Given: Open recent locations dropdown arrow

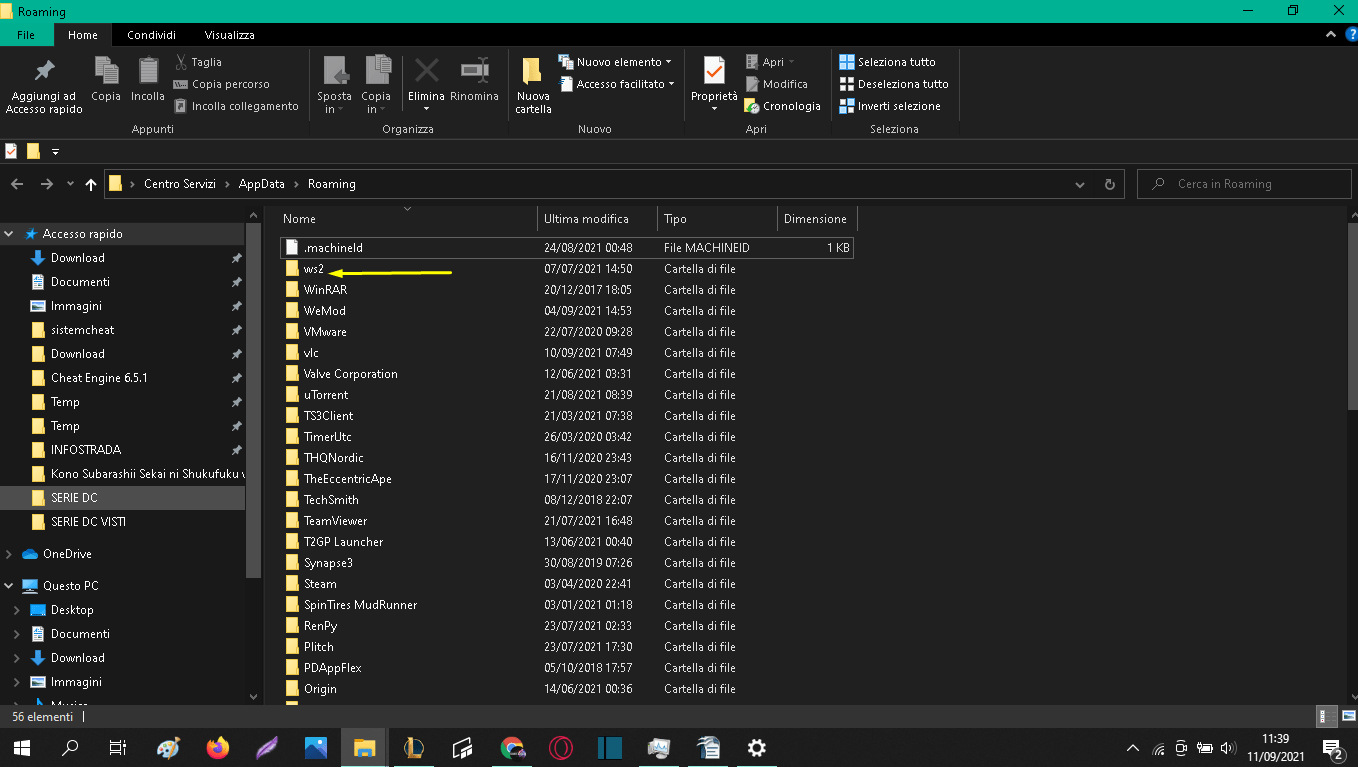Looking at the screenshot, I should [70, 184].
